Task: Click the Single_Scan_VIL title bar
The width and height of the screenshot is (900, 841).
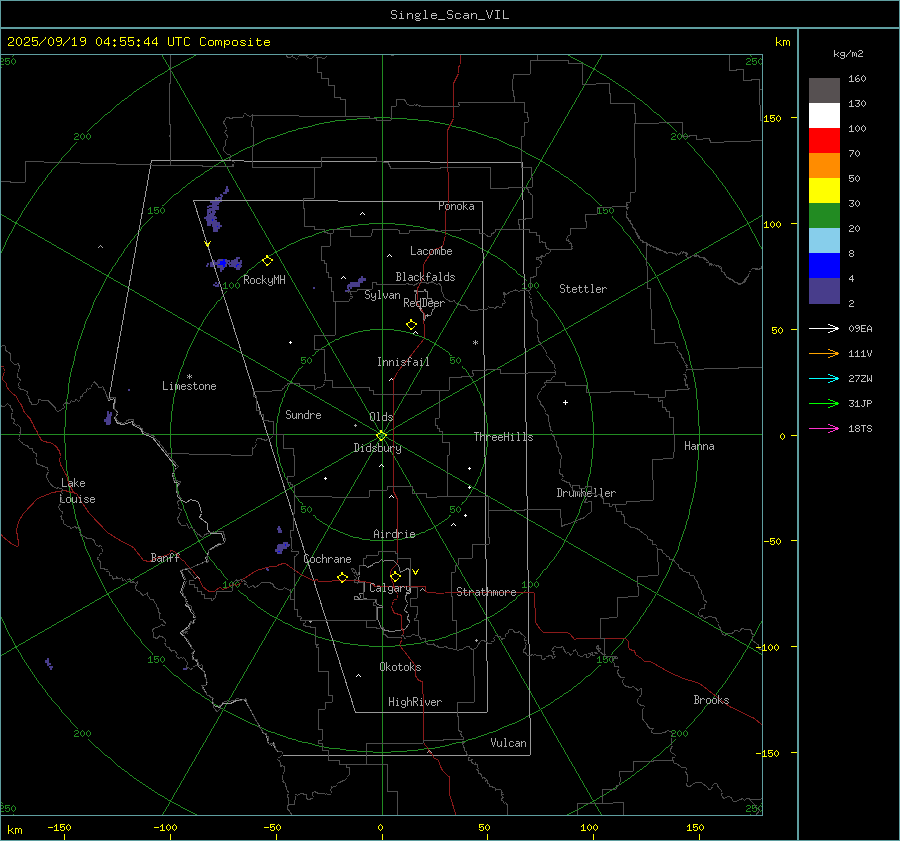Action: click(449, 15)
